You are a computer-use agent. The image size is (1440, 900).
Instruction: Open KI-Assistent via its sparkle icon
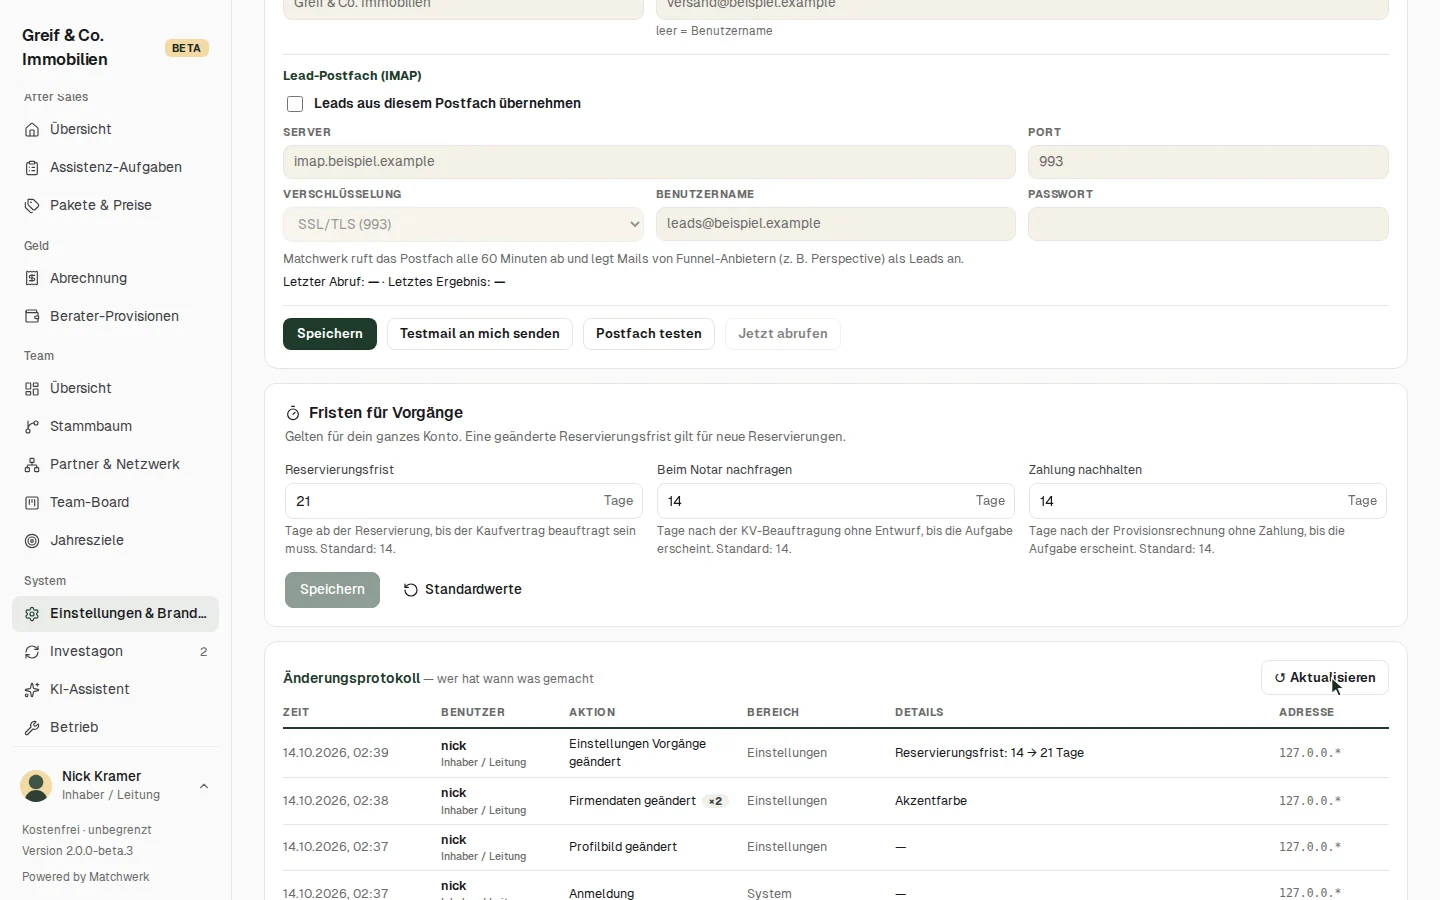32,690
